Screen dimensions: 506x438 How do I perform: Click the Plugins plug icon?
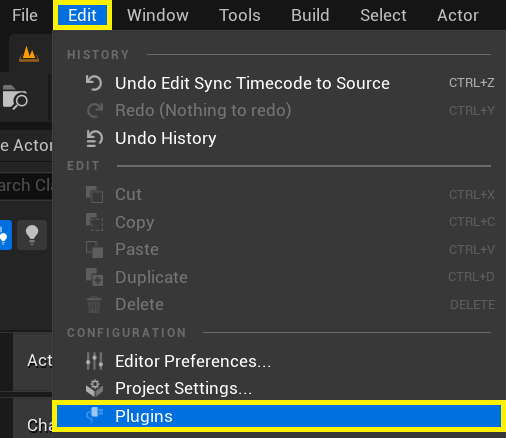95,415
